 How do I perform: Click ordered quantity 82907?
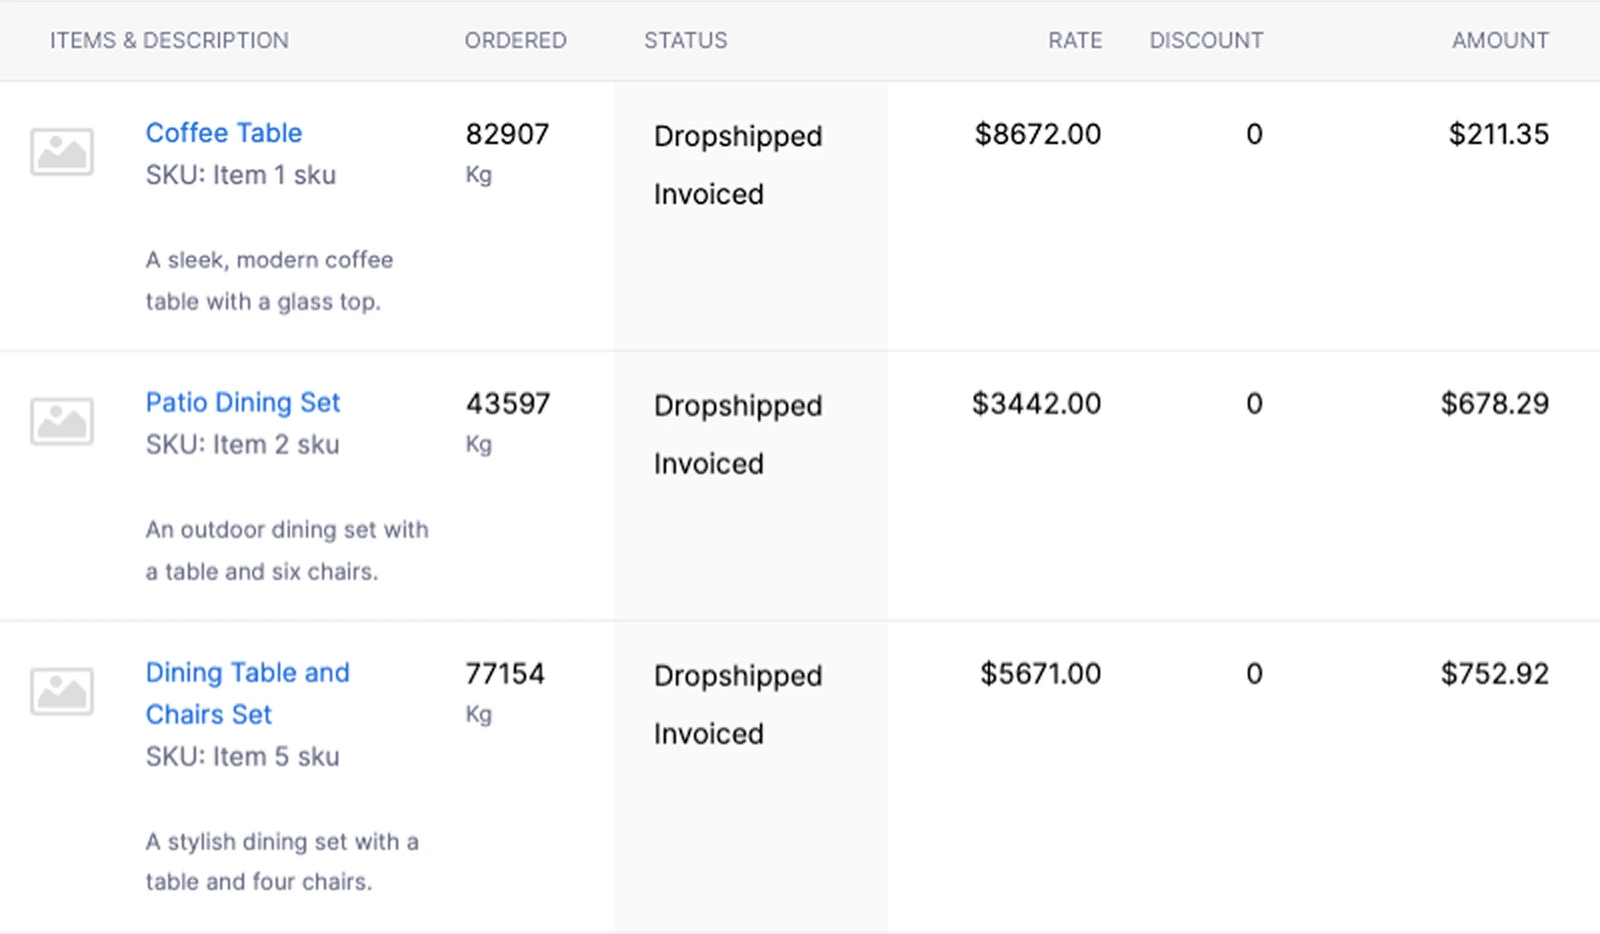[x=507, y=134]
